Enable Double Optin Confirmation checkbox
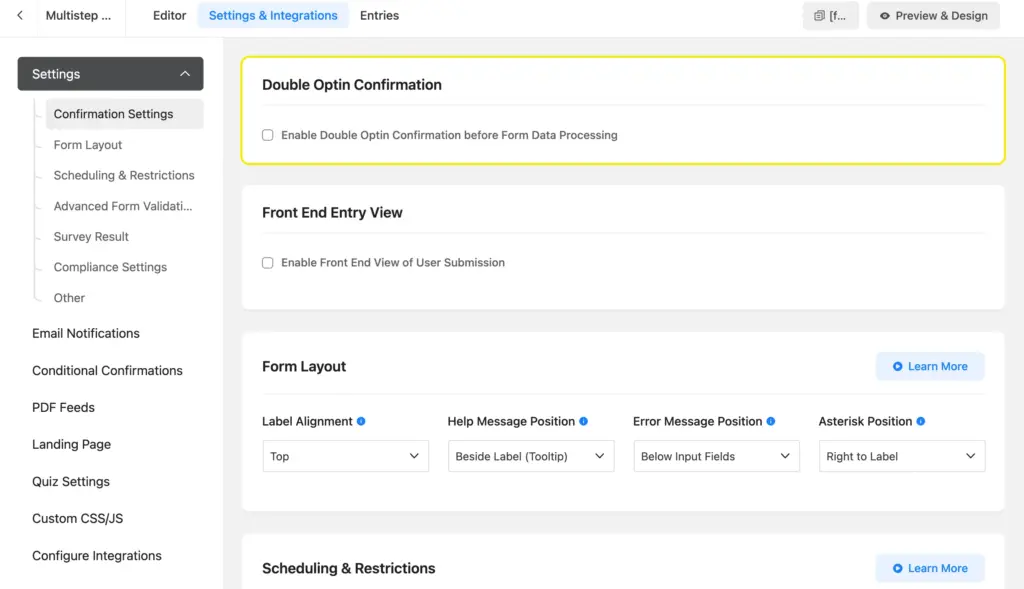The width and height of the screenshot is (1024, 589). 268,135
